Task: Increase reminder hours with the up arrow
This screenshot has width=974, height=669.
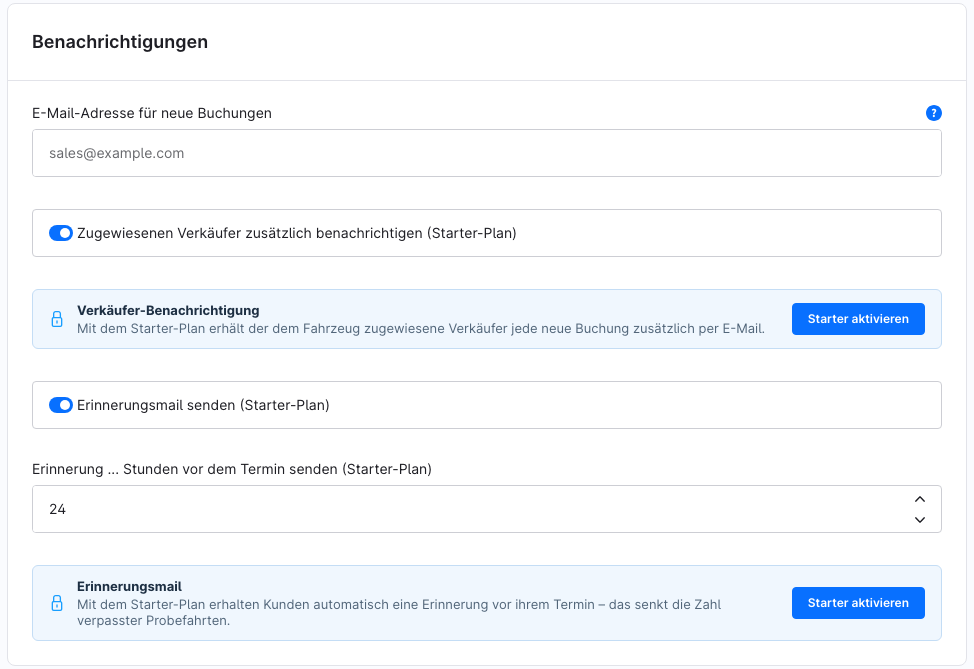Action: pyautogui.click(x=919, y=499)
